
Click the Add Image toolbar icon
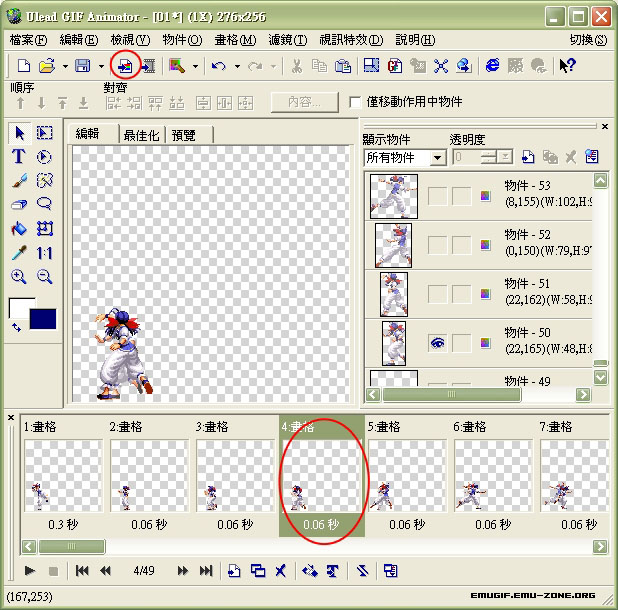pos(125,66)
